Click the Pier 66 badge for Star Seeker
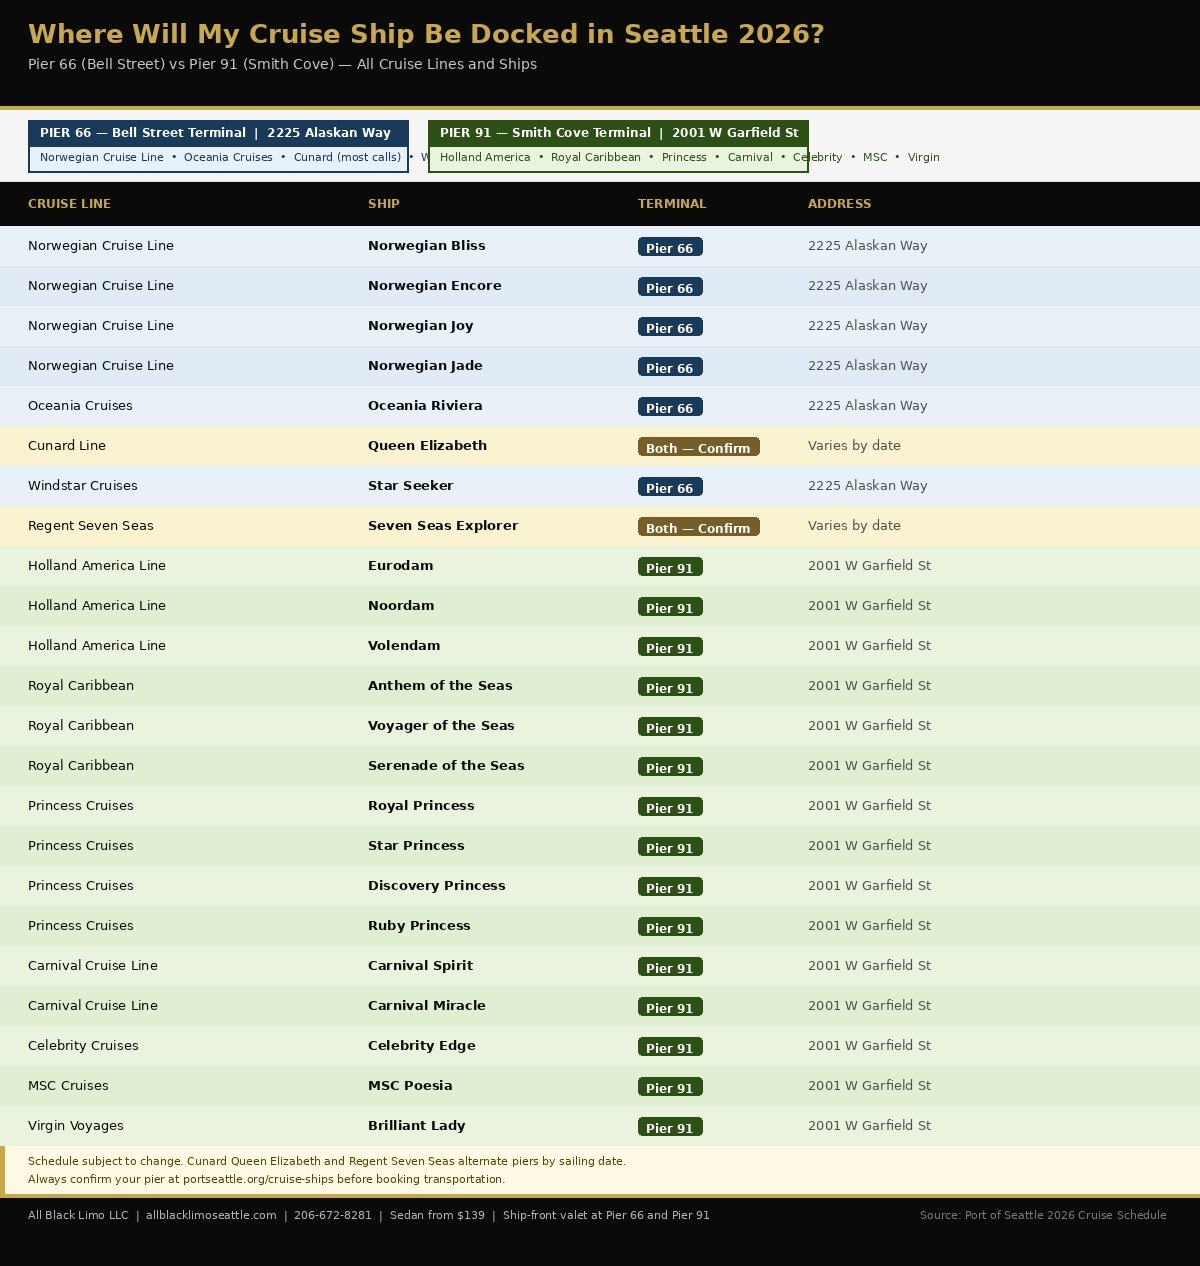The height and width of the screenshot is (1266, 1200). click(670, 487)
